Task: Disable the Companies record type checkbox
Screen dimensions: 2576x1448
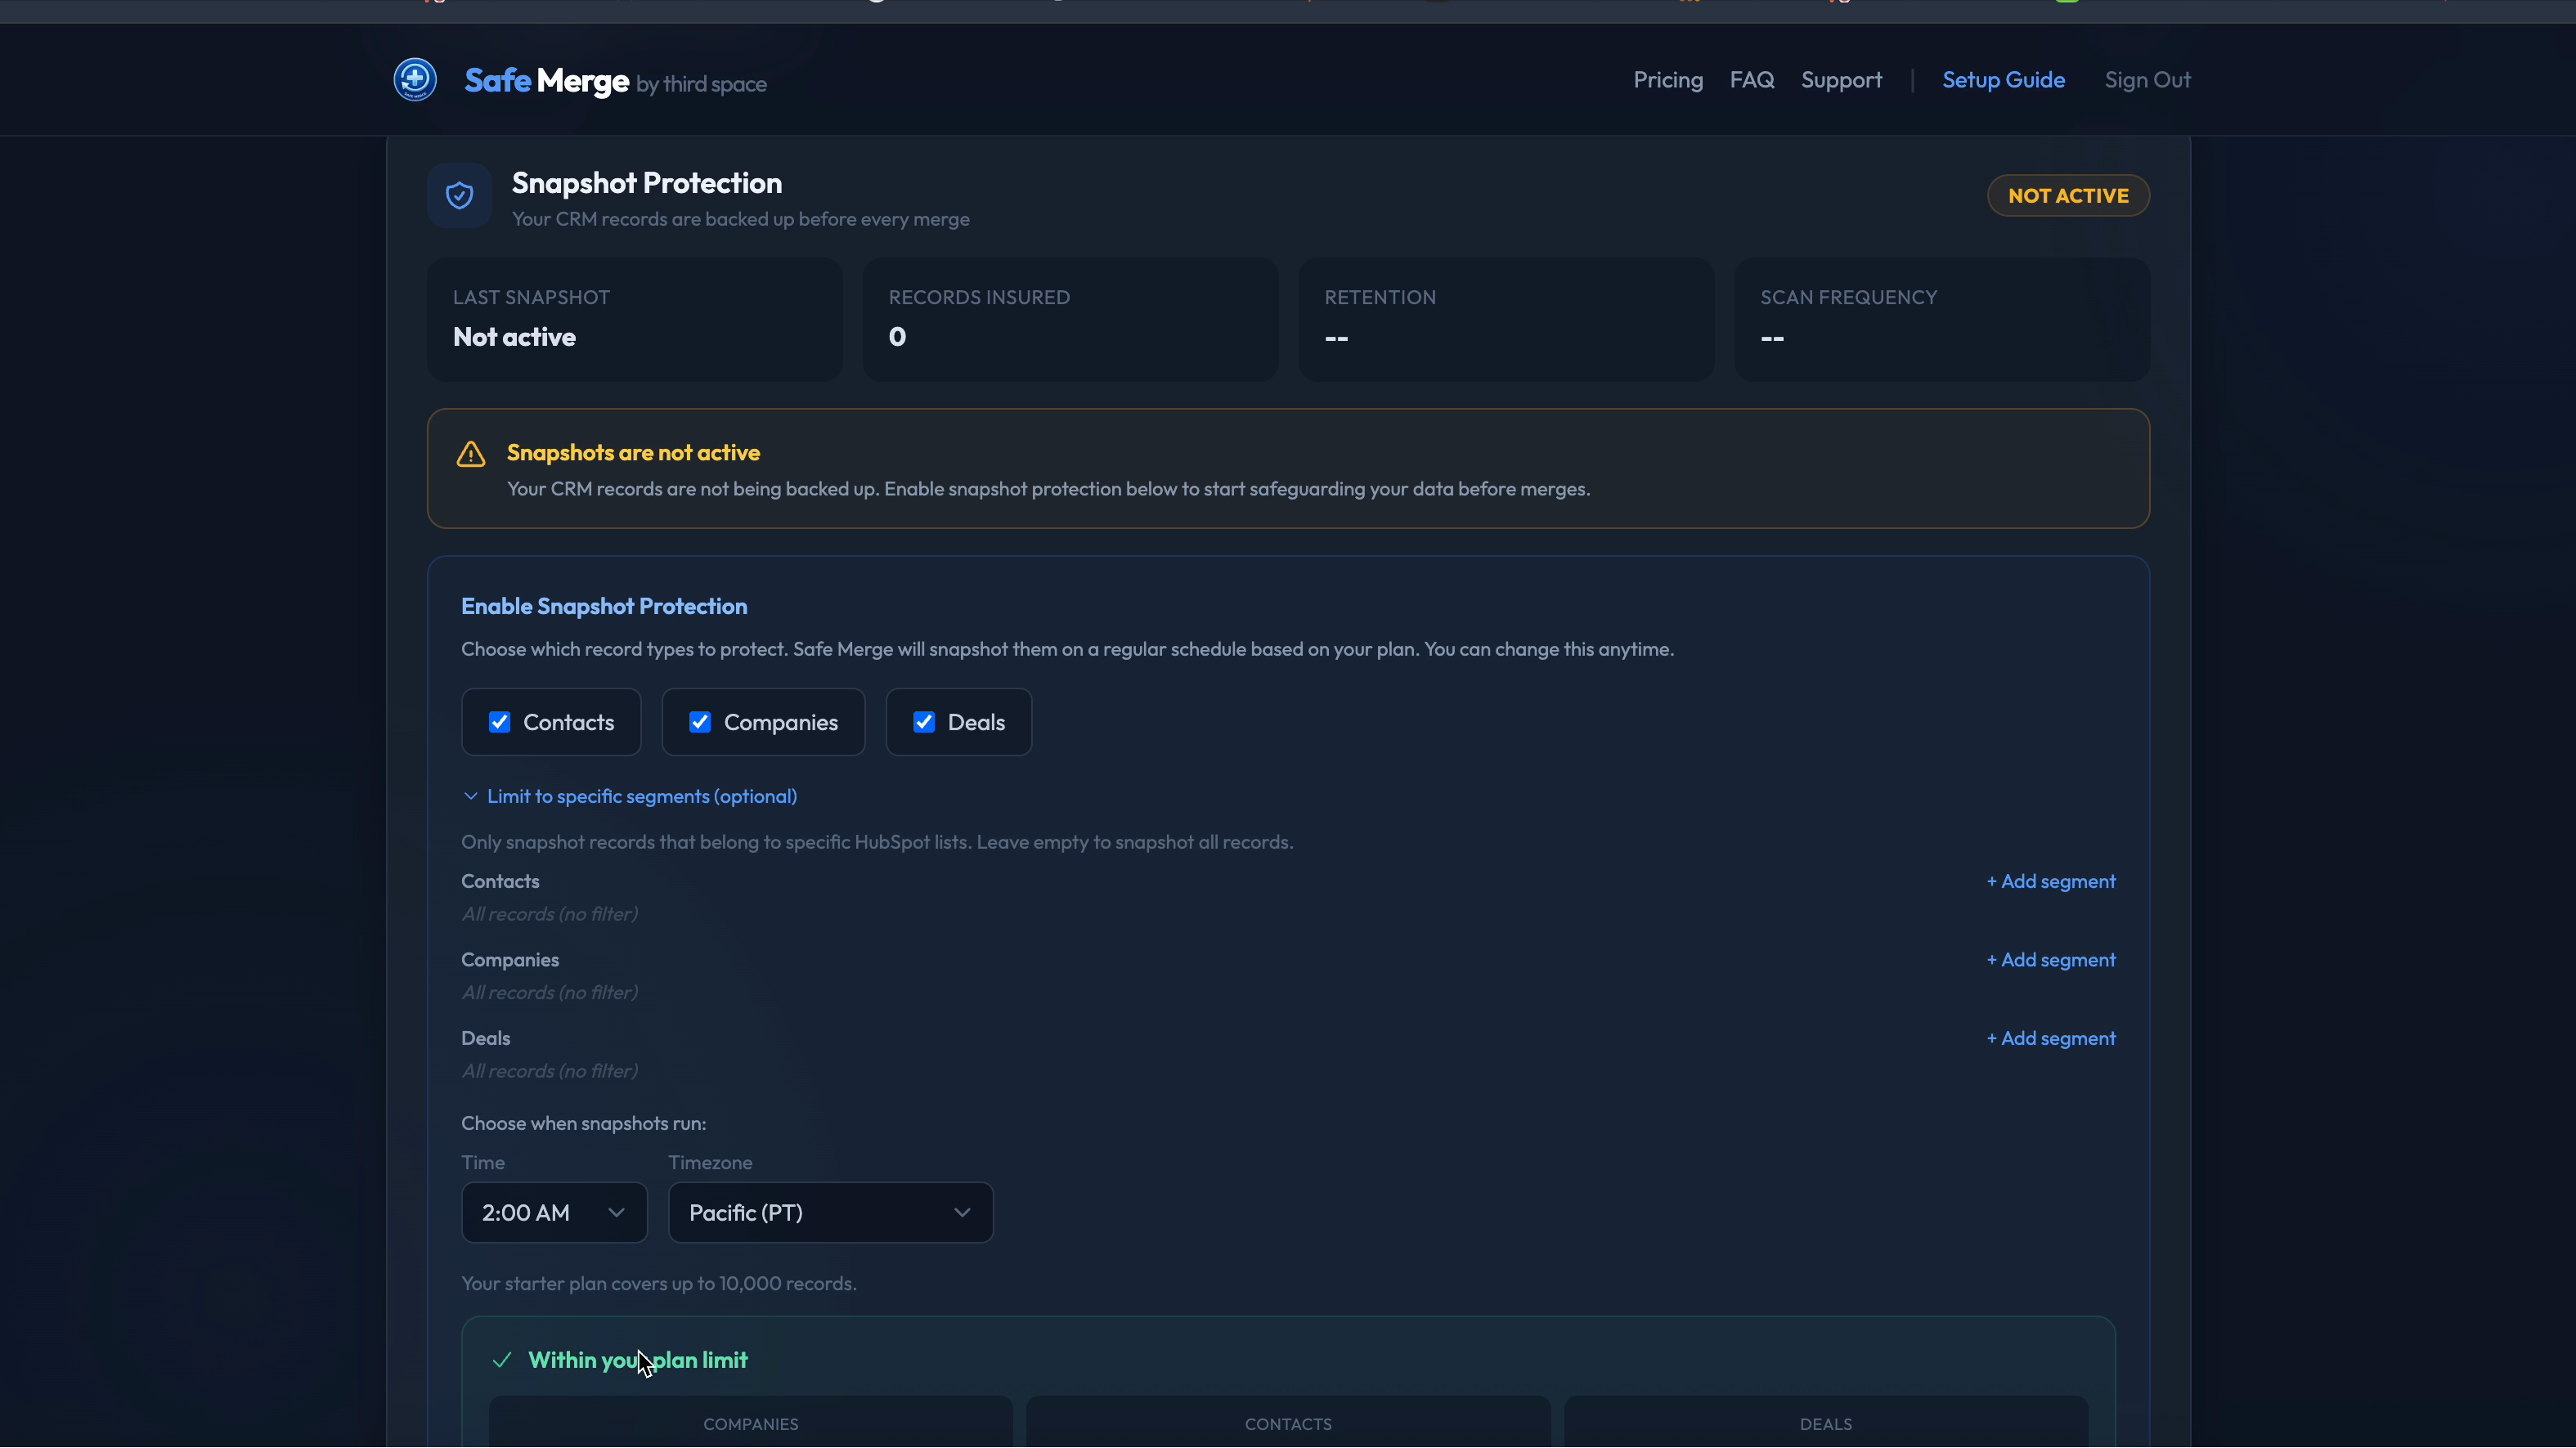Action: [x=700, y=721]
